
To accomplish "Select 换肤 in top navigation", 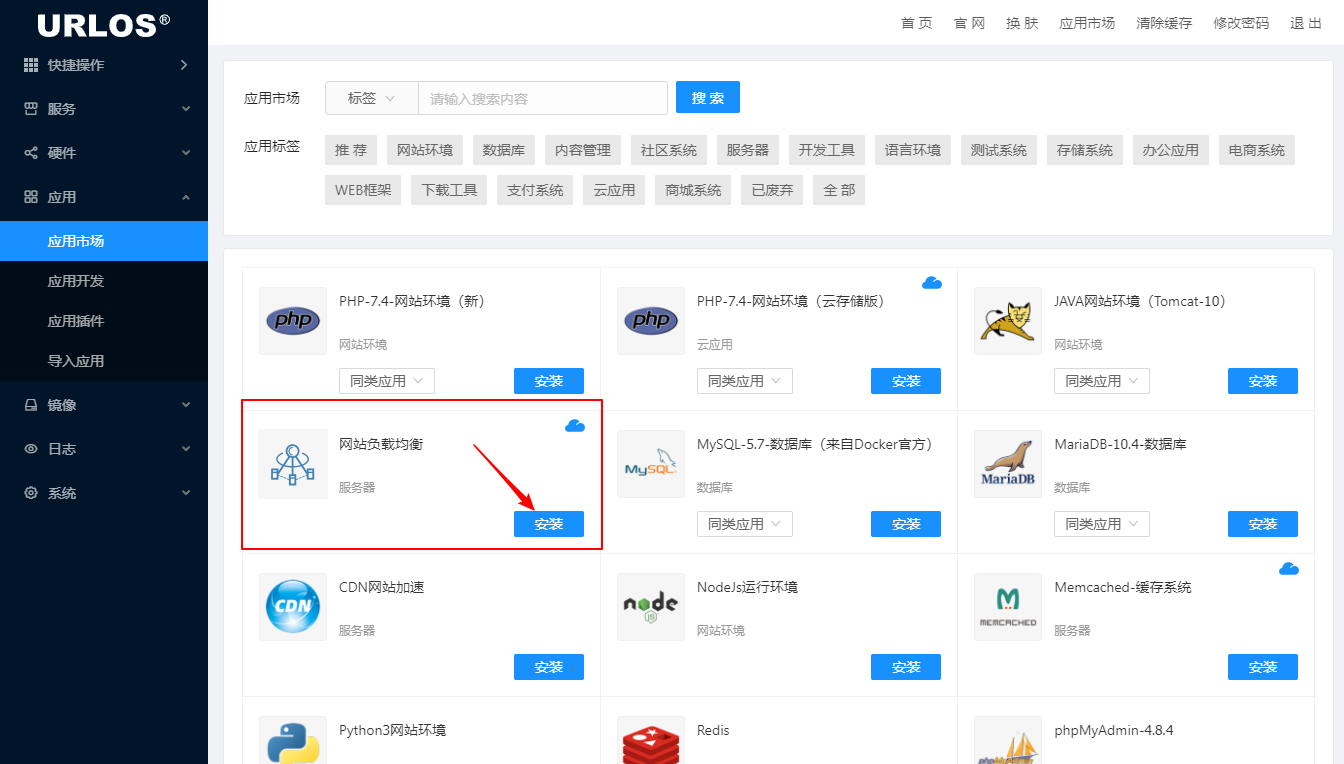I will (x=1022, y=23).
